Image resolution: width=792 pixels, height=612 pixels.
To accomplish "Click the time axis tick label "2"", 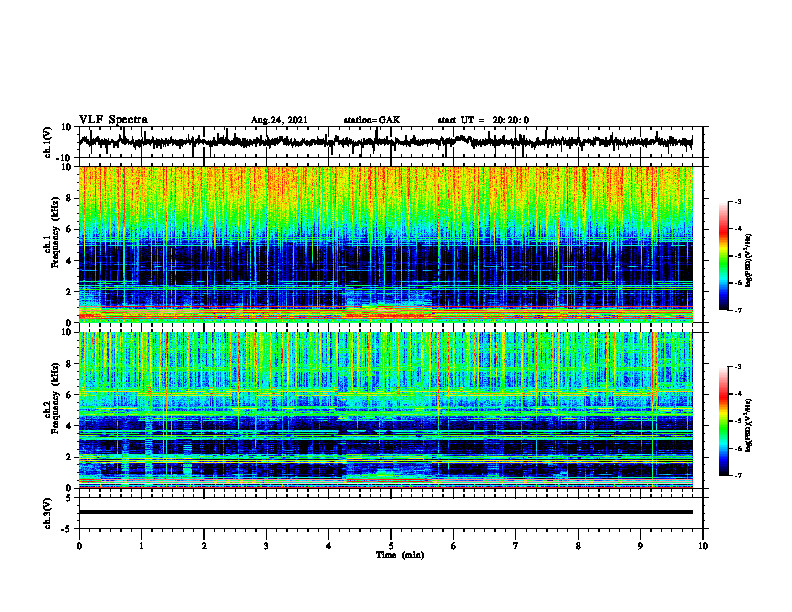I will click(204, 546).
